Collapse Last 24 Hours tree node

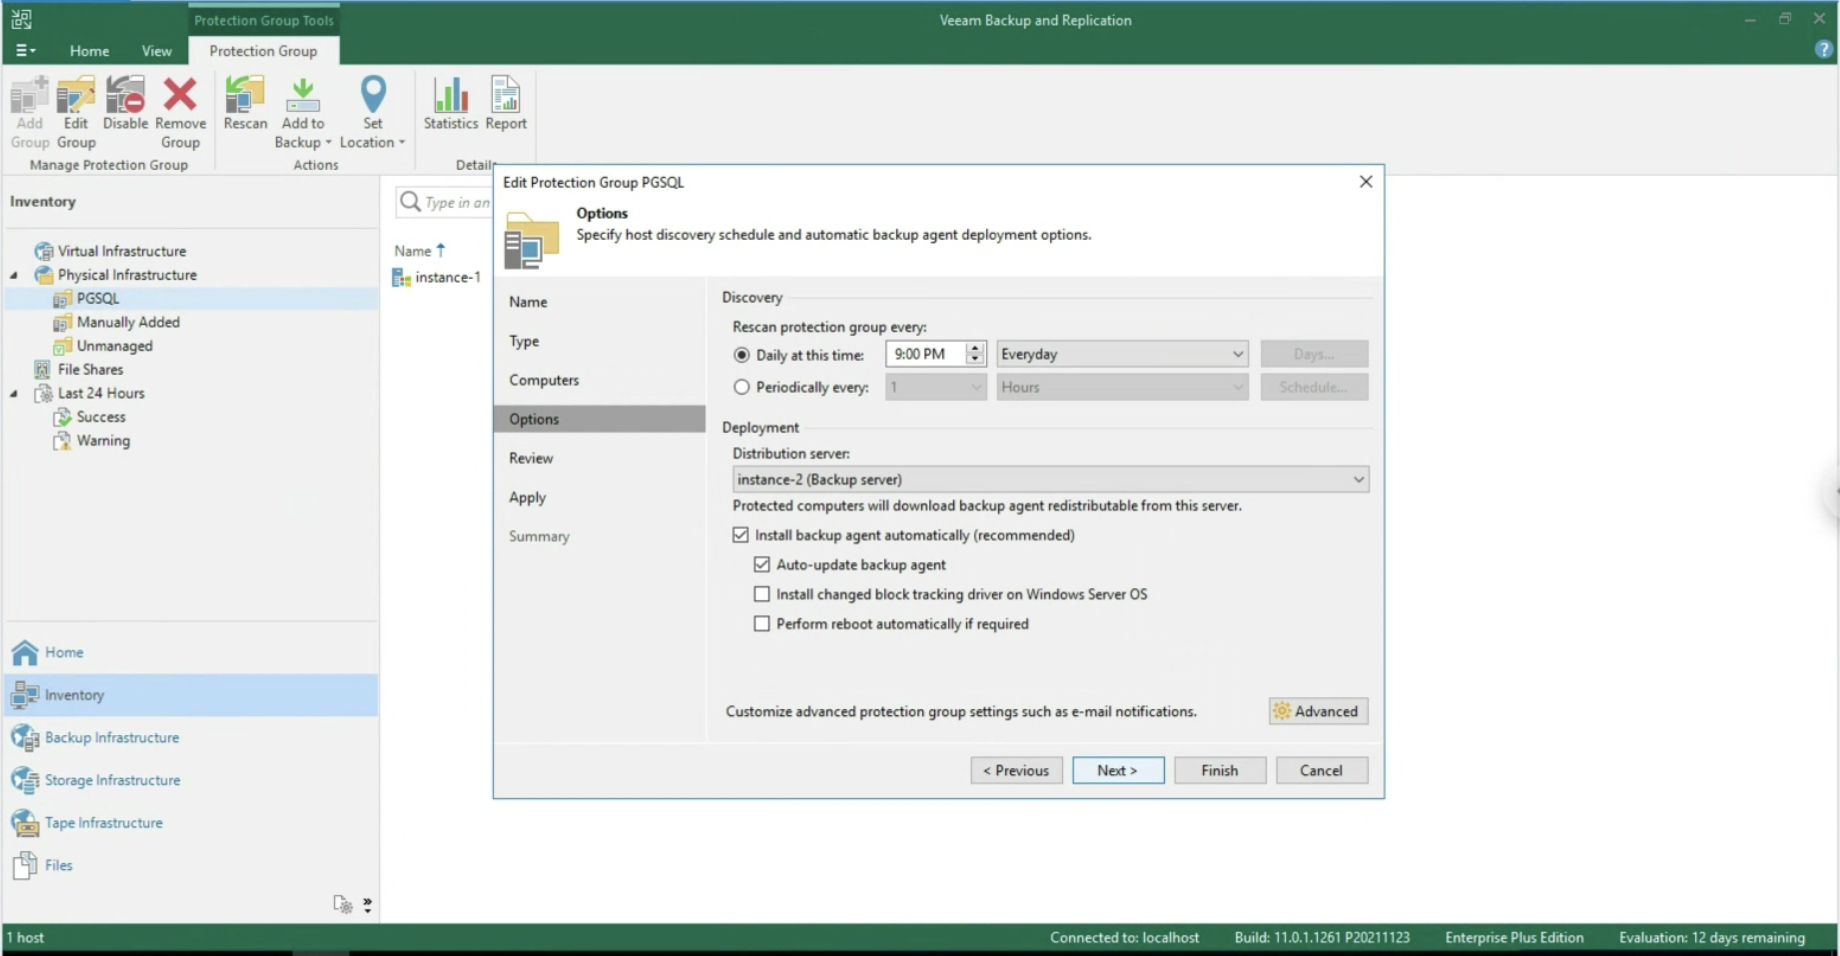coord(14,394)
